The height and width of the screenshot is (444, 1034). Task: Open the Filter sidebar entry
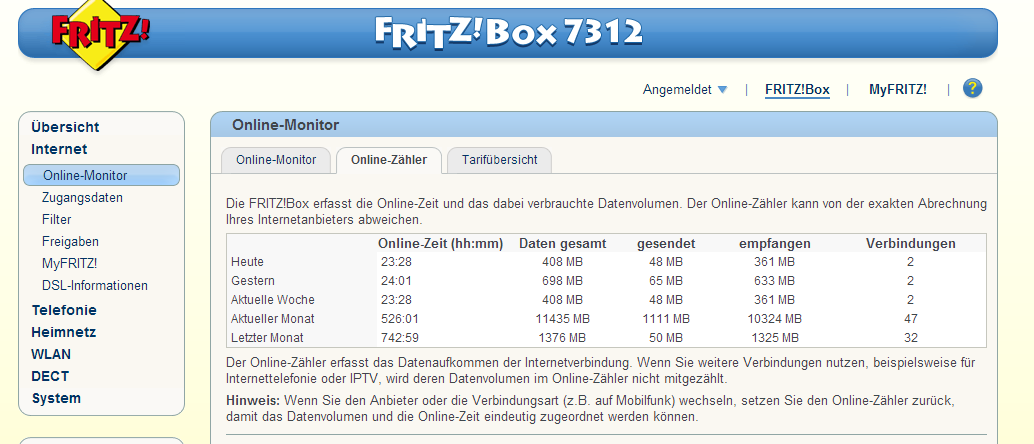[57, 220]
